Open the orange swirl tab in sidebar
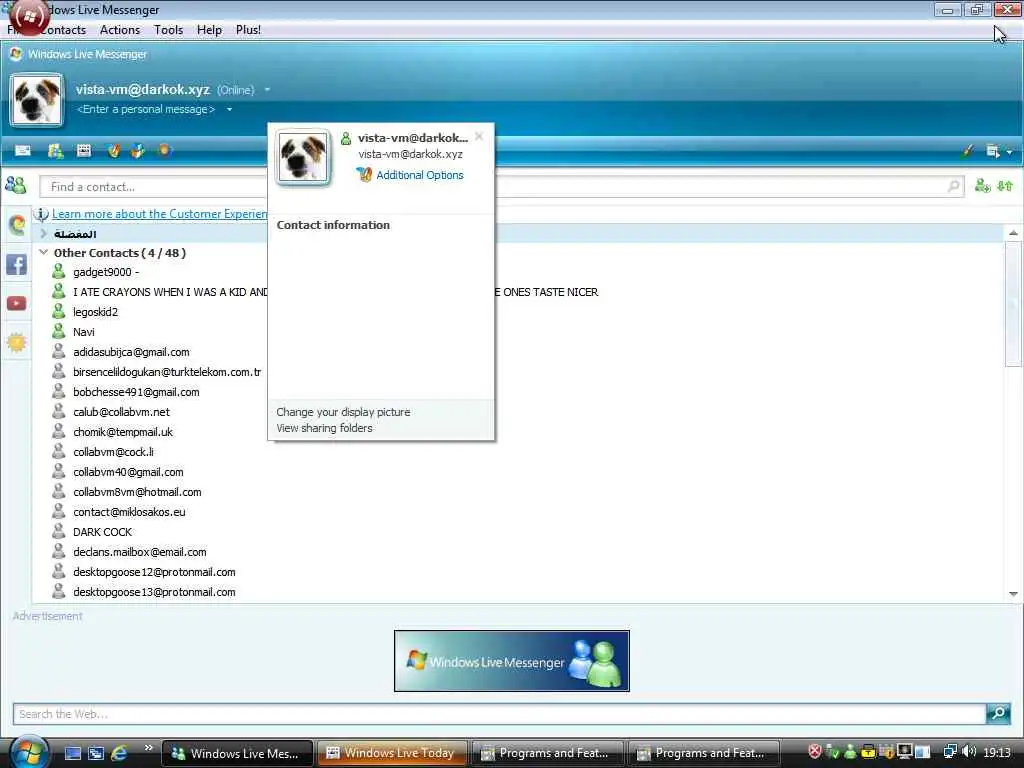Screen dimensions: 1024x768 tap(16, 225)
